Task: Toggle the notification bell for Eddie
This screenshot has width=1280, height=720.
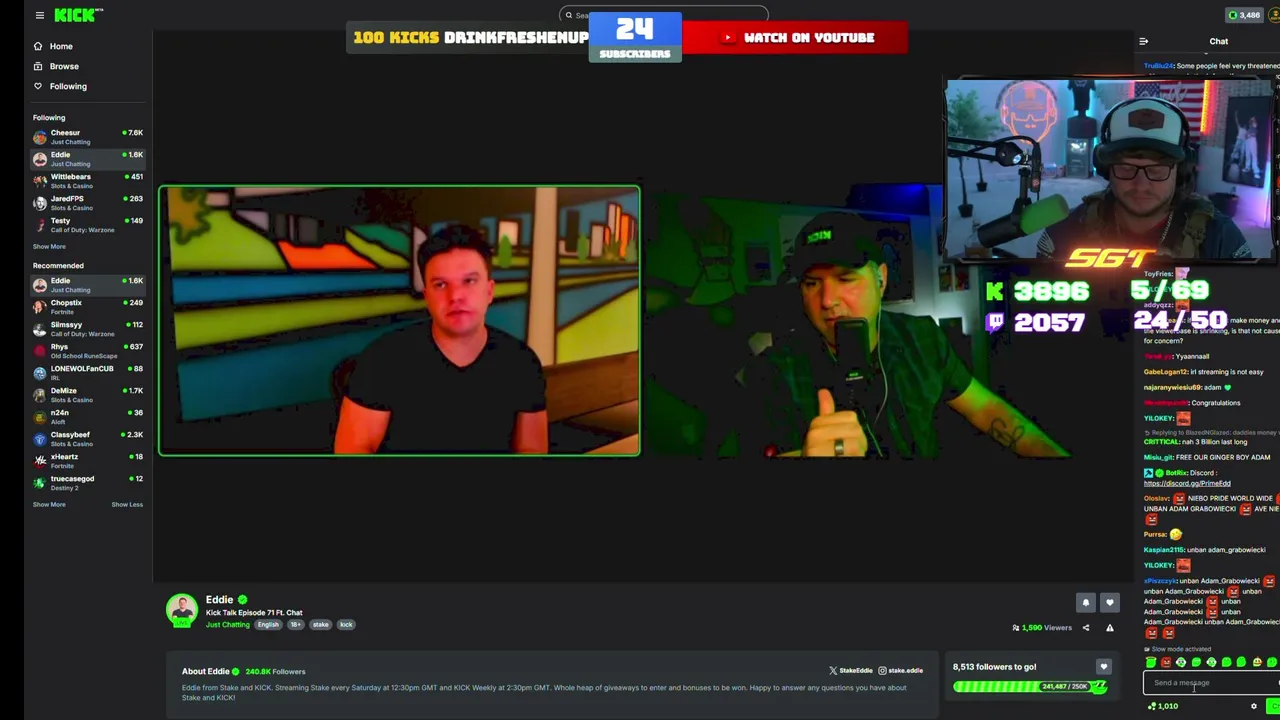Action: [1085, 603]
